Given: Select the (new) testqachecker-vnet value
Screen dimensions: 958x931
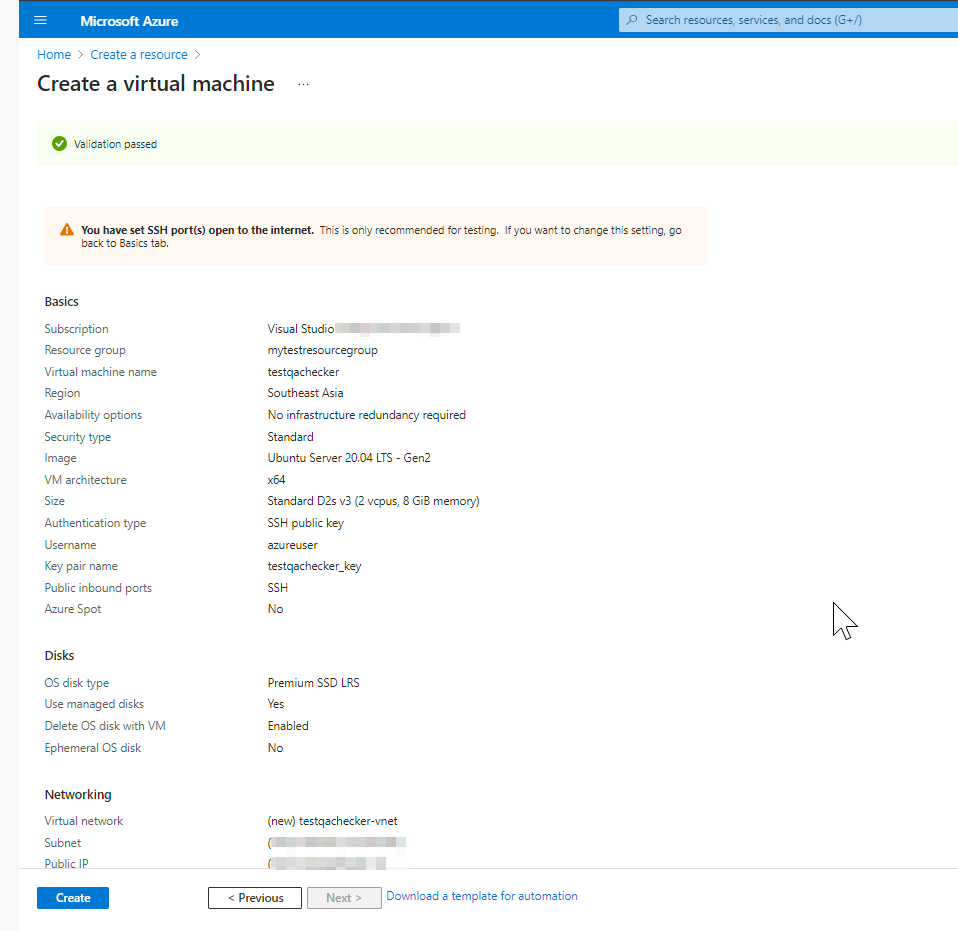Looking at the screenshot, I should point(332,821).
